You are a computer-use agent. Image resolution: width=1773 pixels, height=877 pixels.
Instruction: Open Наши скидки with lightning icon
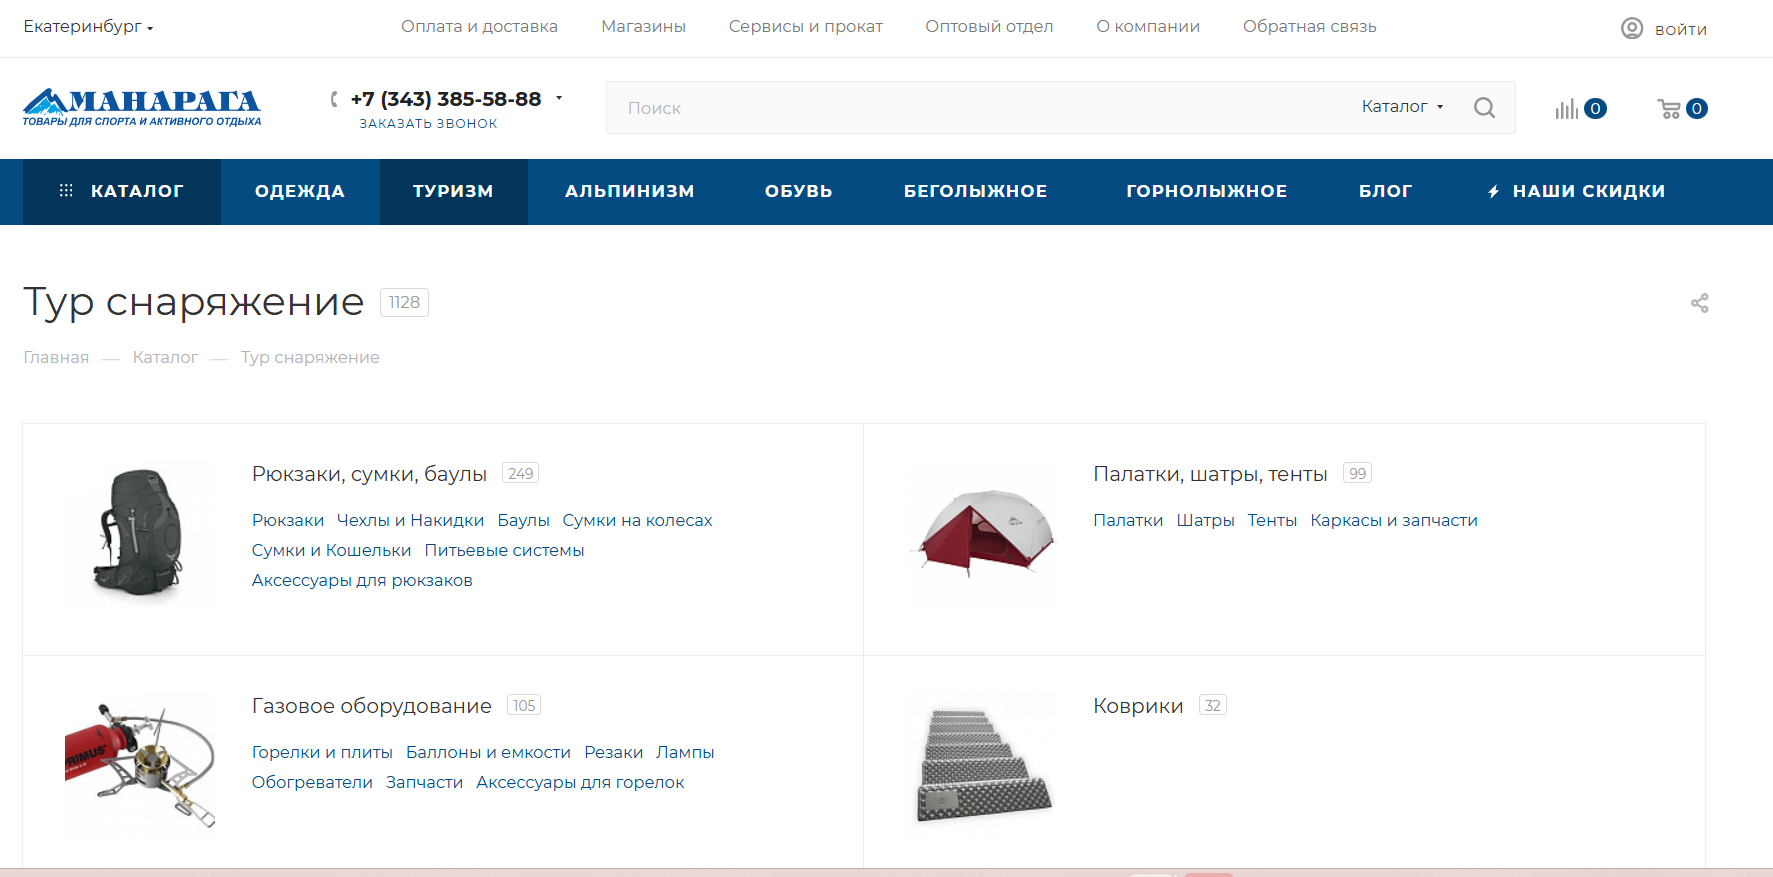(x=1576, y=191)
